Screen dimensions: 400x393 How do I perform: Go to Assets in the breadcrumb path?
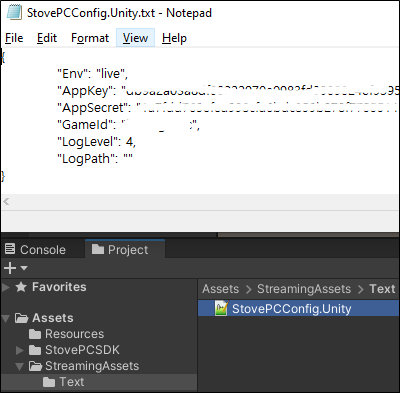click(221, 289)
